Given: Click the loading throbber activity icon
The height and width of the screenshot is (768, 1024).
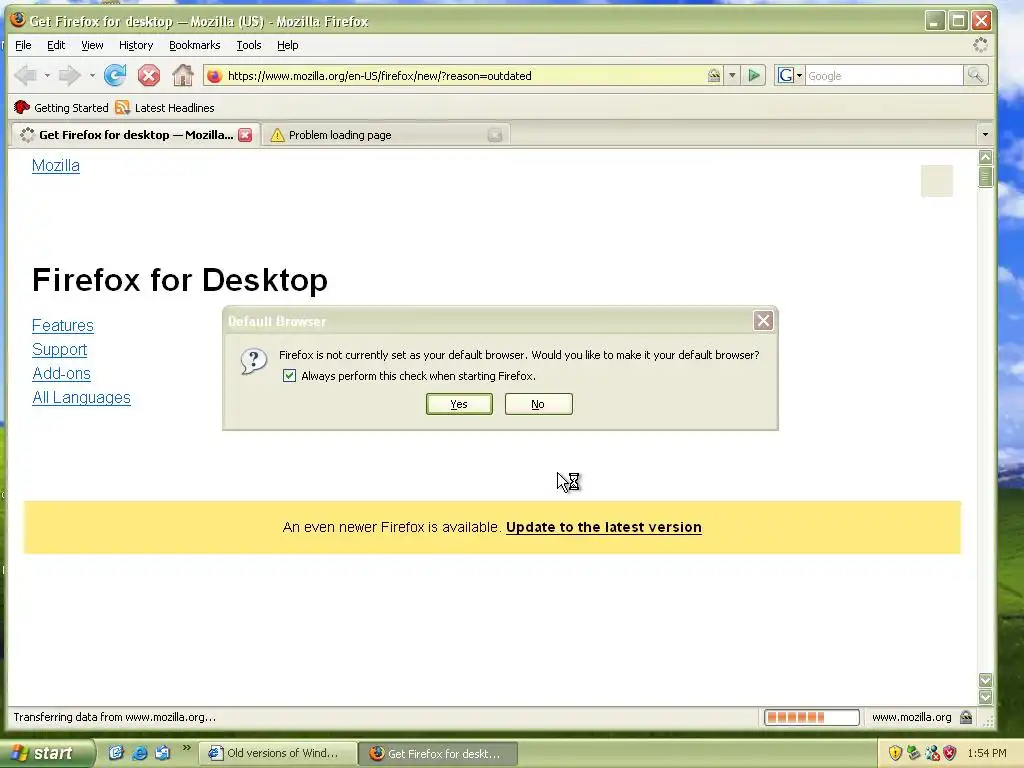Looking at the screenshot, I should click(980, 44).
